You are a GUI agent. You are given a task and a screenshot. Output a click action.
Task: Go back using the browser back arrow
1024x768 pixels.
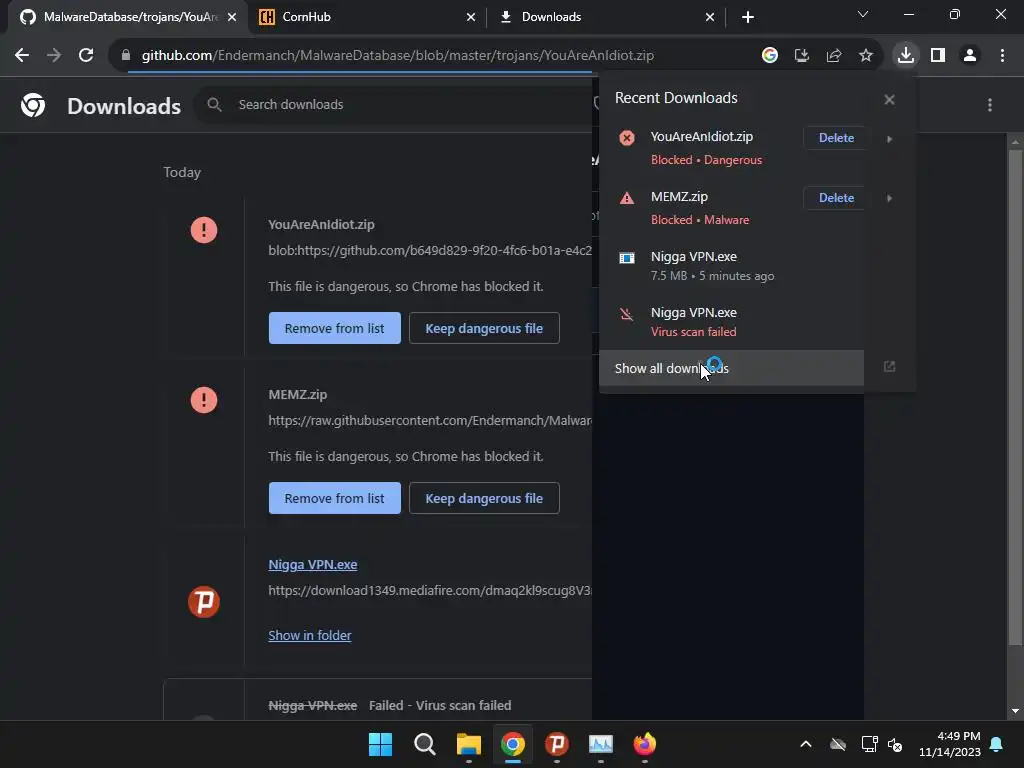(x=22, y=56)
